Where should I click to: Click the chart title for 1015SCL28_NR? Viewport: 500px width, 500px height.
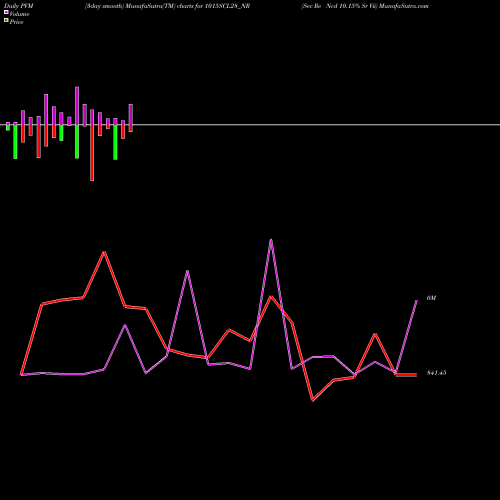point(167,6)
